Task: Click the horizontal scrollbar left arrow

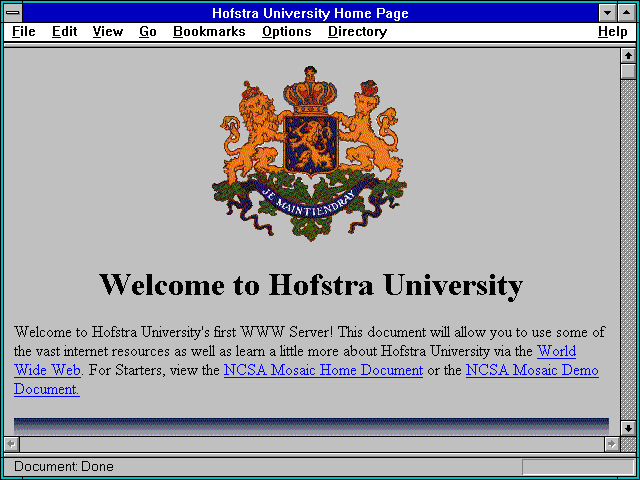Action: pos(11,444)
